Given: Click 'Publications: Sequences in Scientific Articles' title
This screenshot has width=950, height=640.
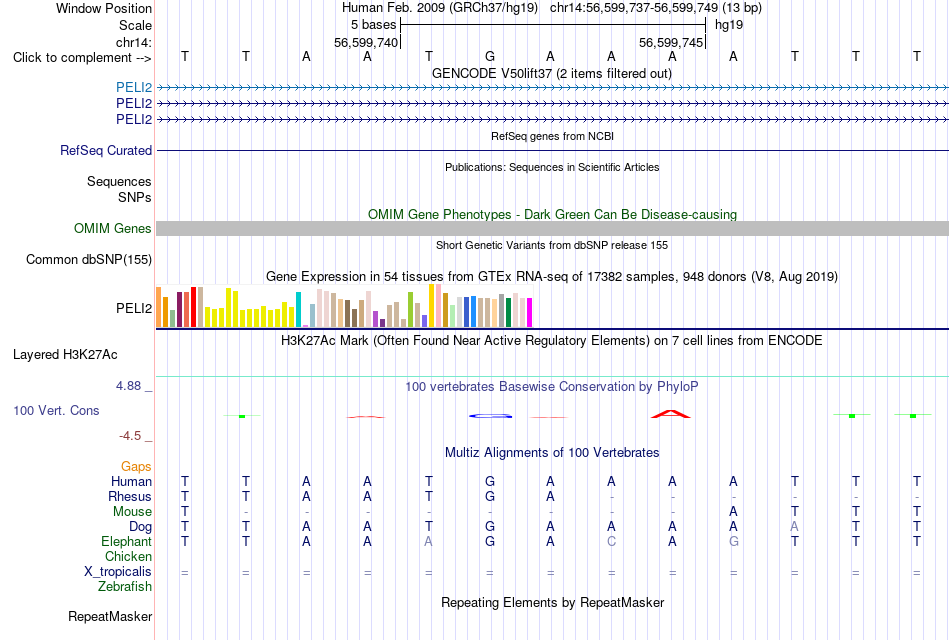Looking at the screenshot, I should (x=552, y=167).
